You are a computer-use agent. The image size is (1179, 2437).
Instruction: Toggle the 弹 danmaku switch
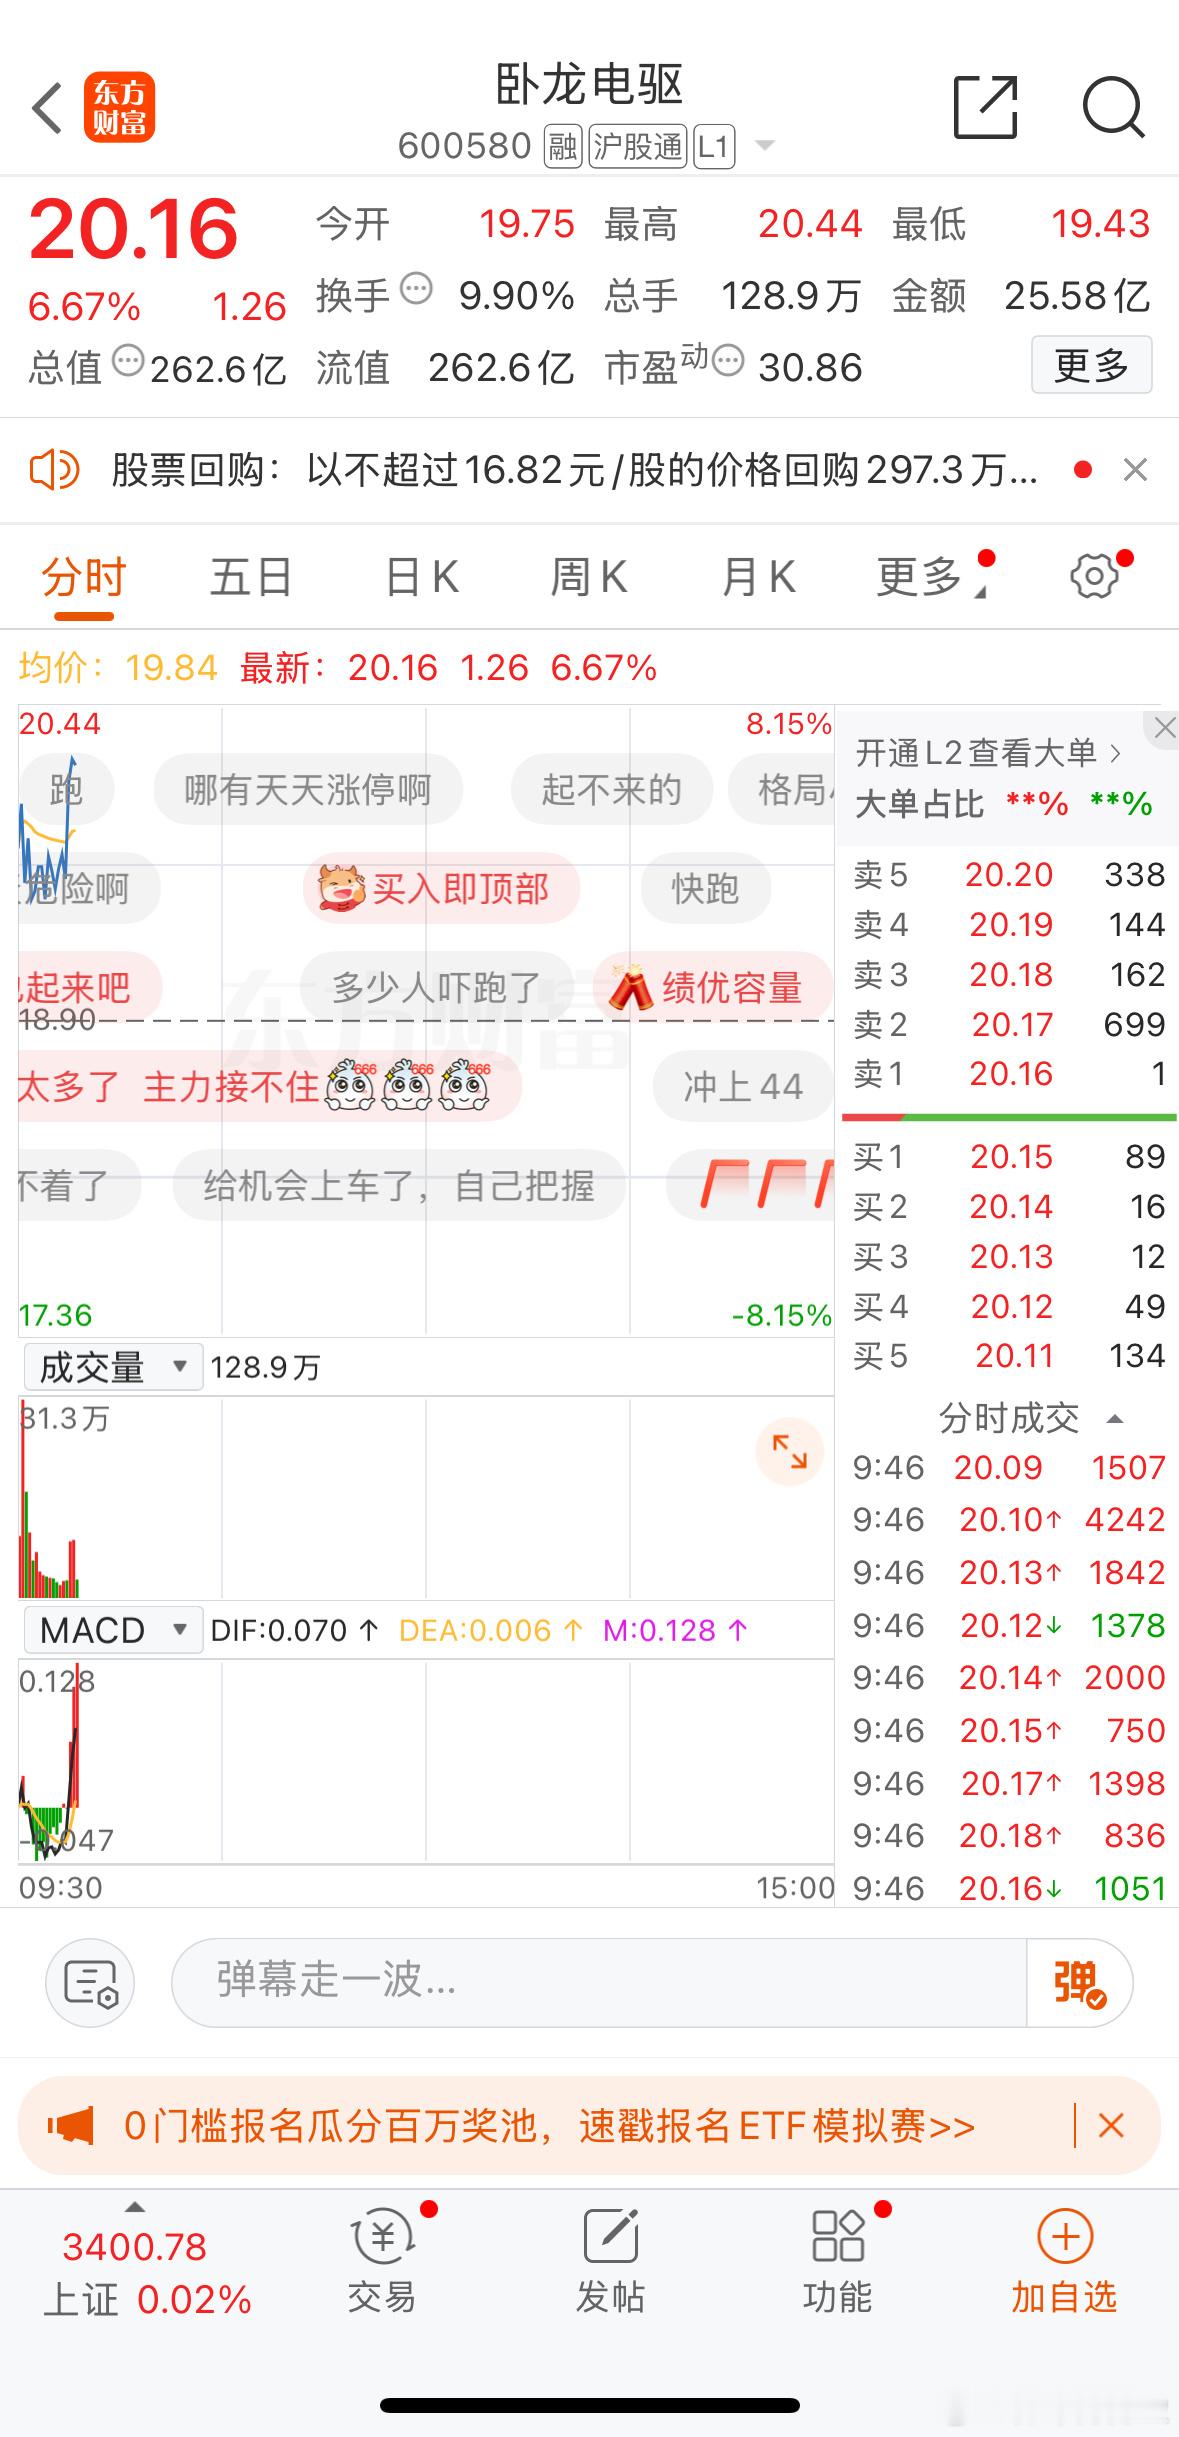1080,1982
